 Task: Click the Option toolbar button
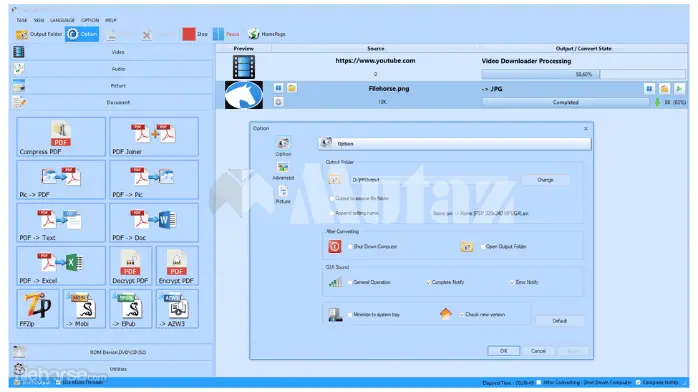click(82, 34)
